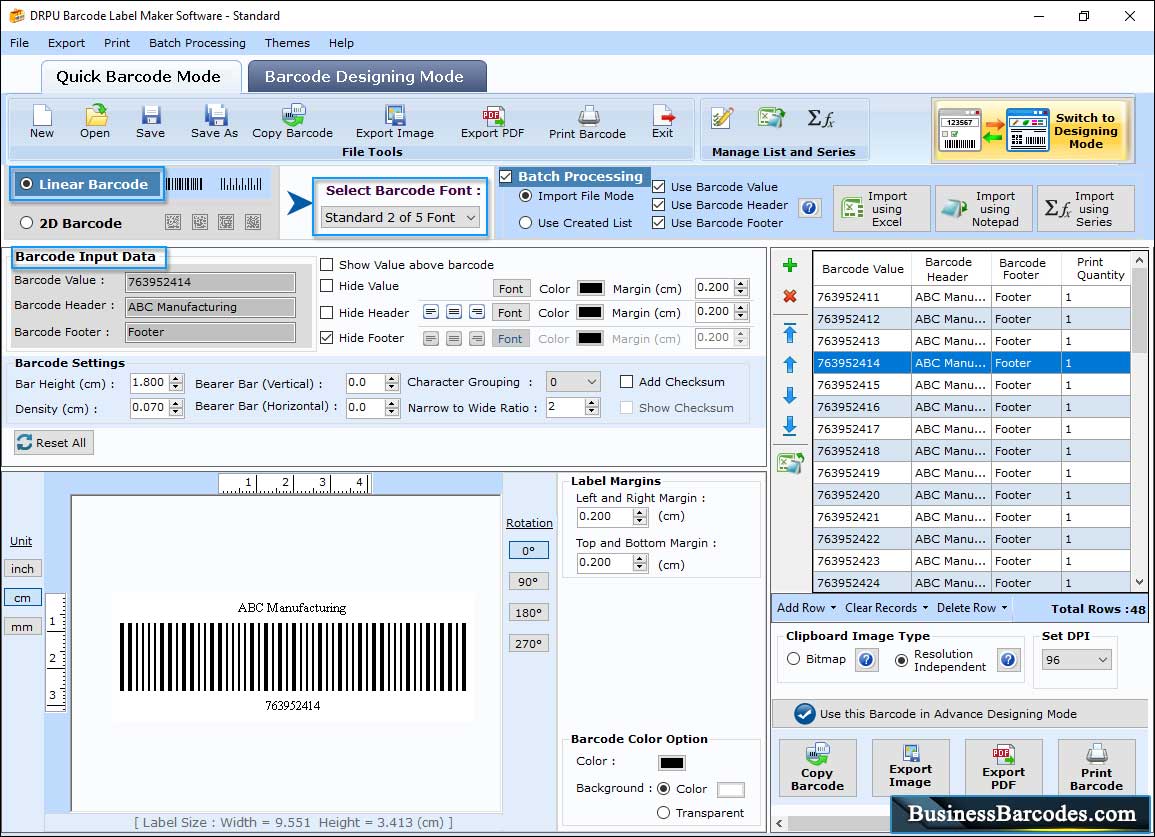This screenshot has width=1155, height=837.
Task: Select Use Created List option
Action: pyautogui.click(x=525, y=223)
